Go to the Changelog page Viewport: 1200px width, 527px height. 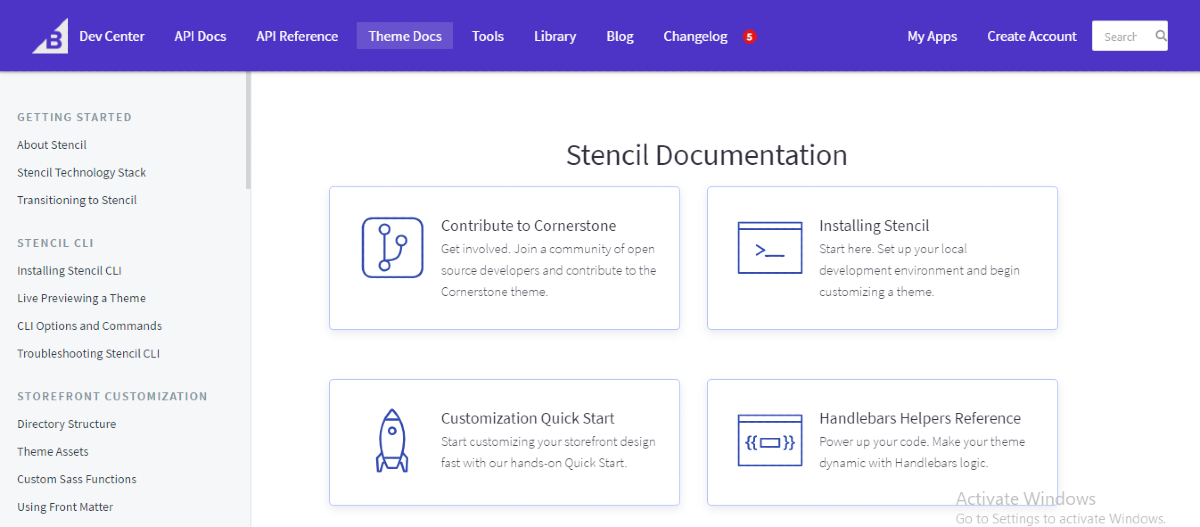(695, 36)
